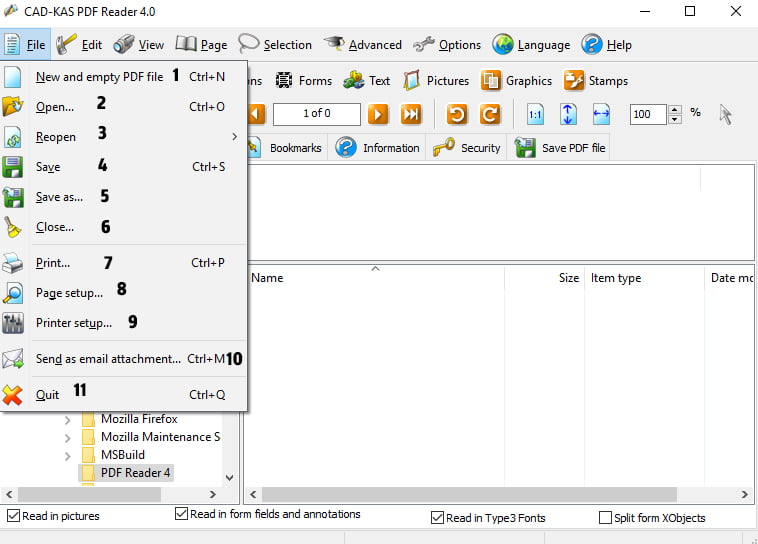The image size is (758, 544).
Task: Open the Selection menu
Action: (x=275, y=44)
